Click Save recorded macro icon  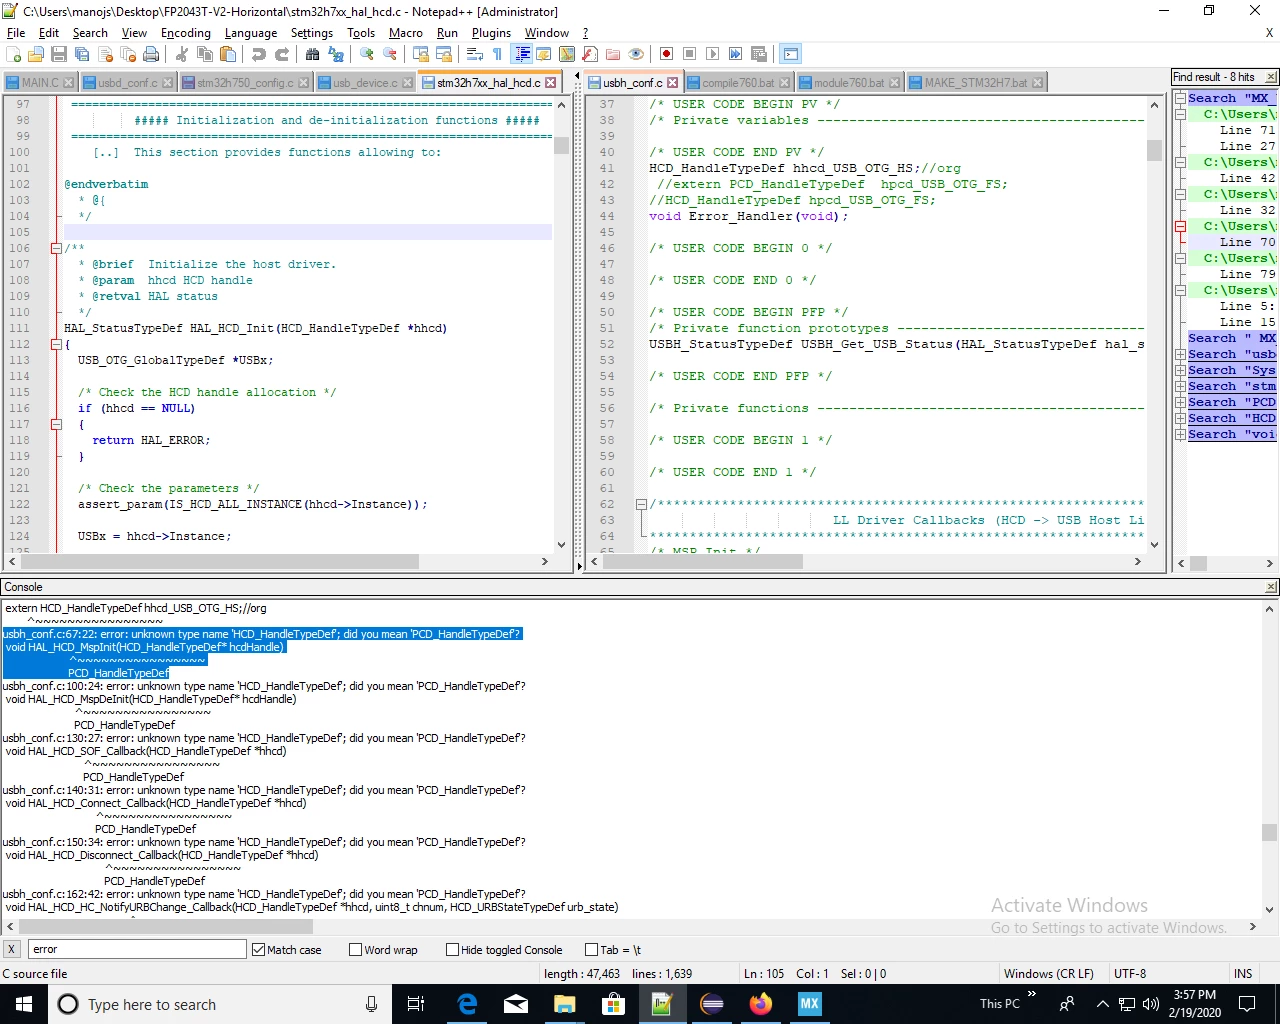759,54
